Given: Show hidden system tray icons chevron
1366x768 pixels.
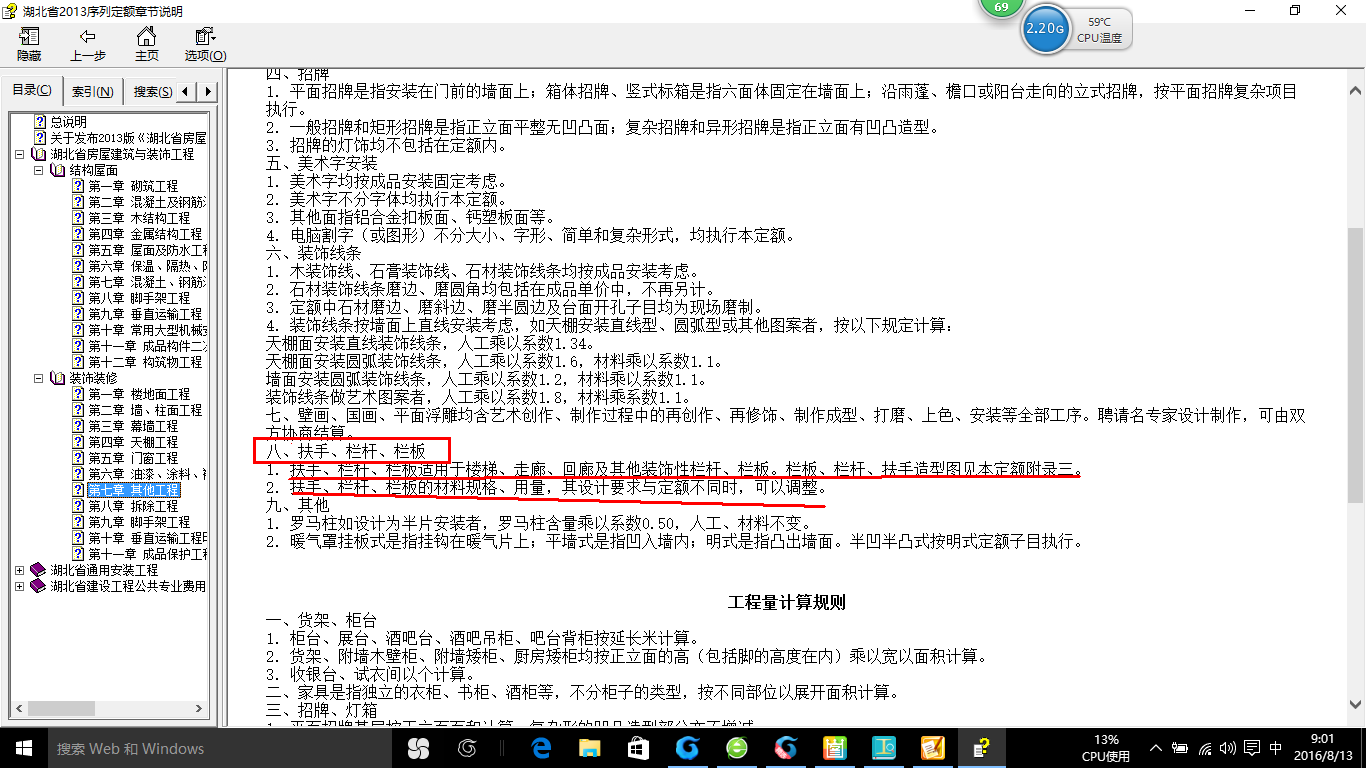Looking at the screenshot, I should (1156, 748).
